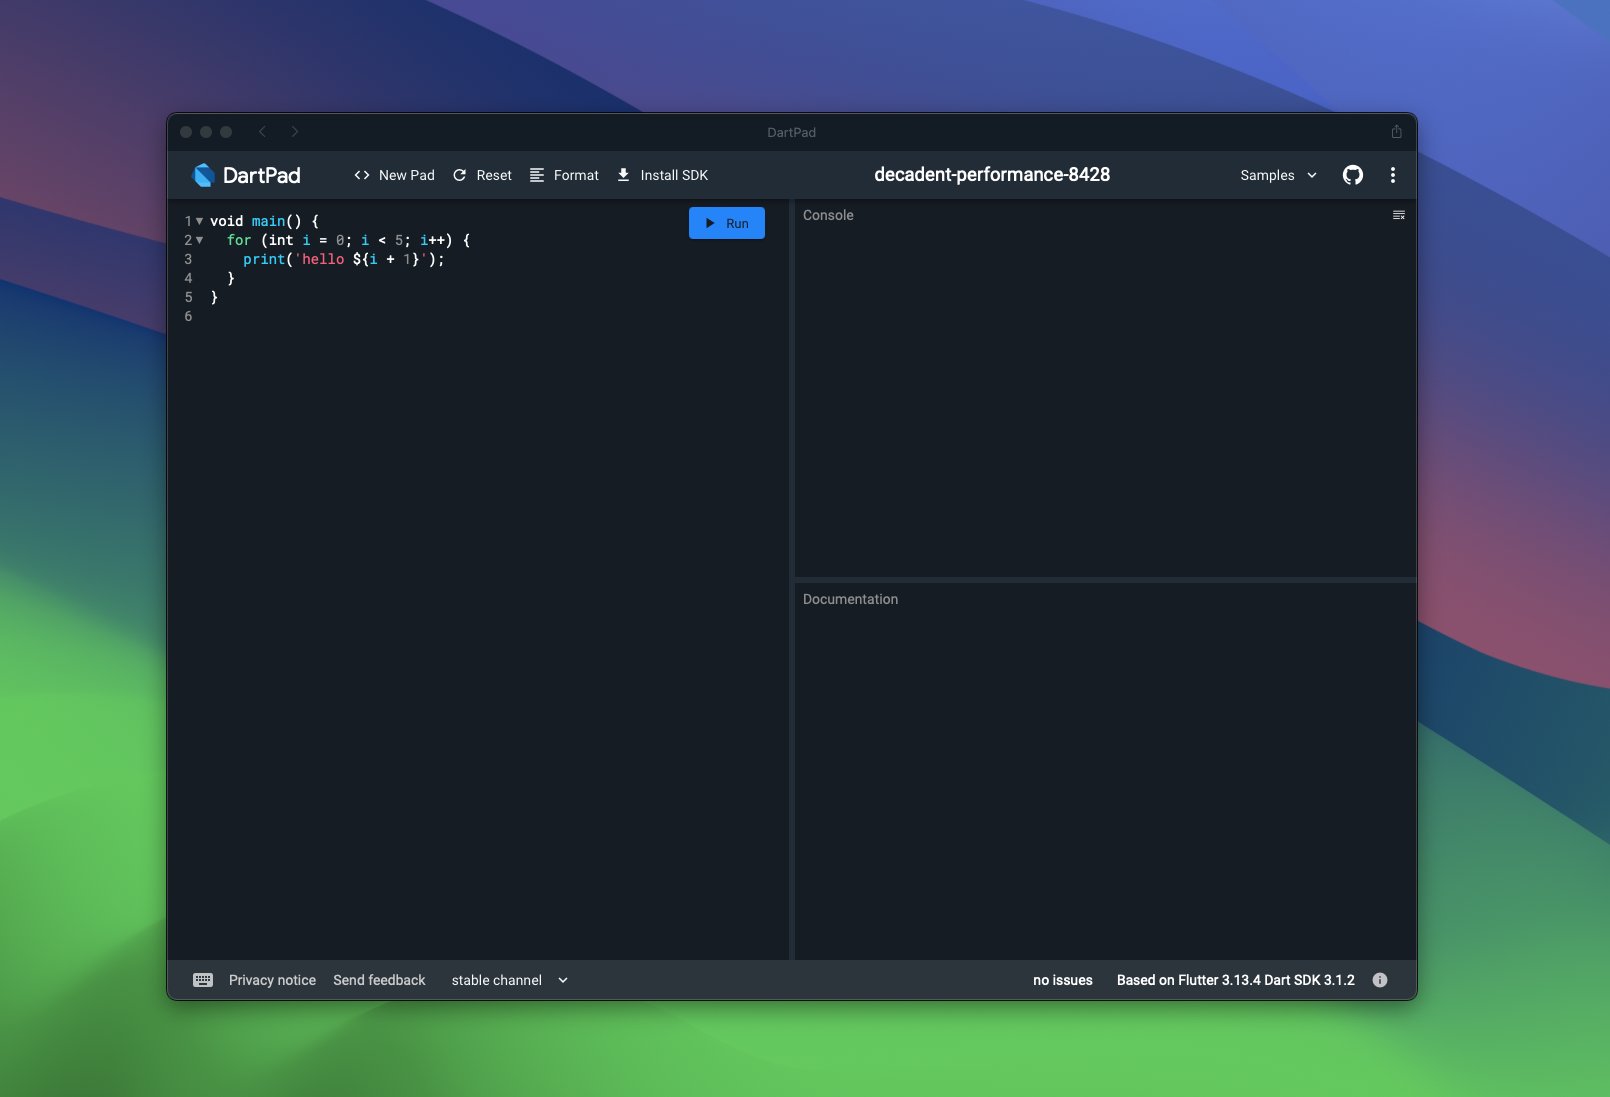Open the New Pad editor
Screen dimensions: 1610x1097
point(404,175)
